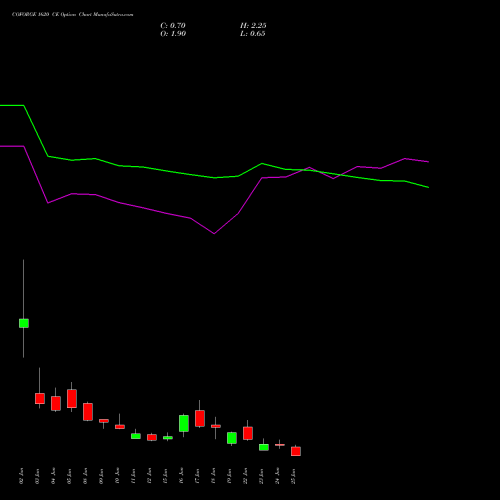Click the '05 Jun' date label

tap(70, 476)
